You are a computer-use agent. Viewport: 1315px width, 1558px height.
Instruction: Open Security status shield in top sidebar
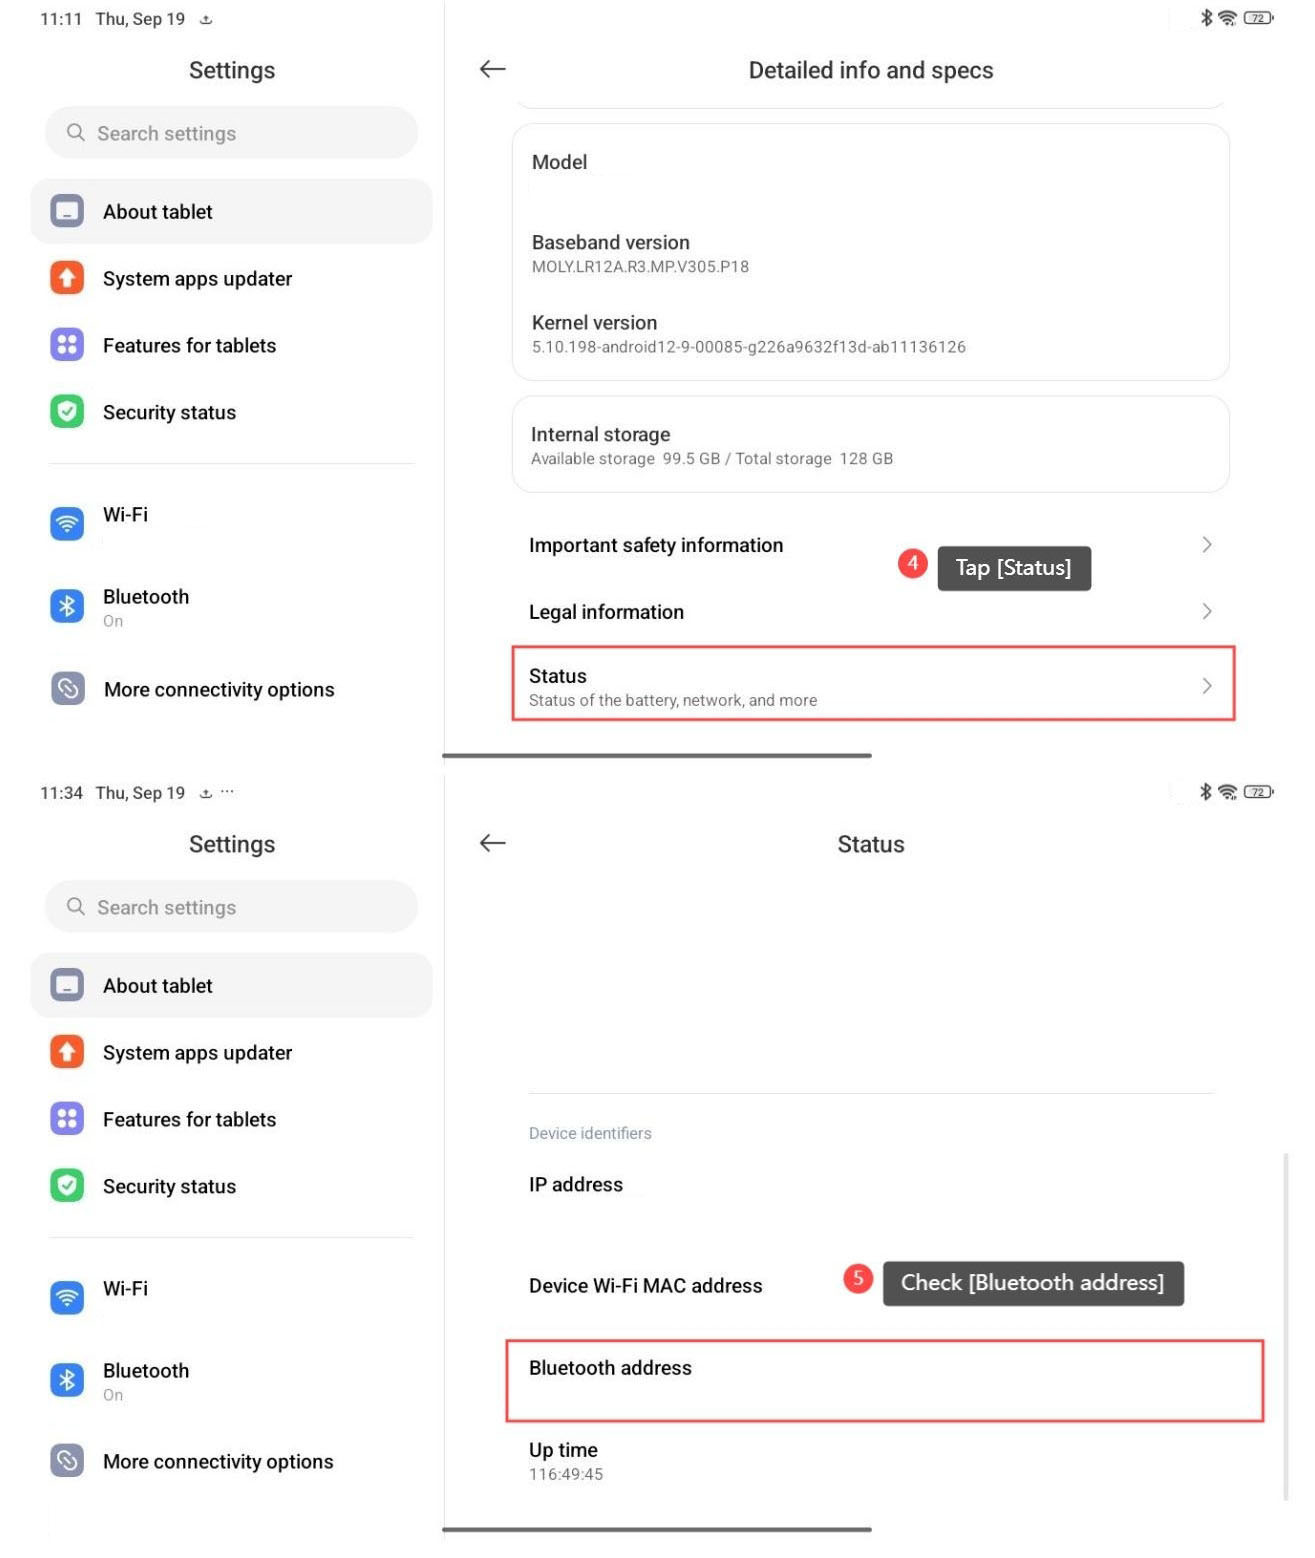click(x=67, y=412)
